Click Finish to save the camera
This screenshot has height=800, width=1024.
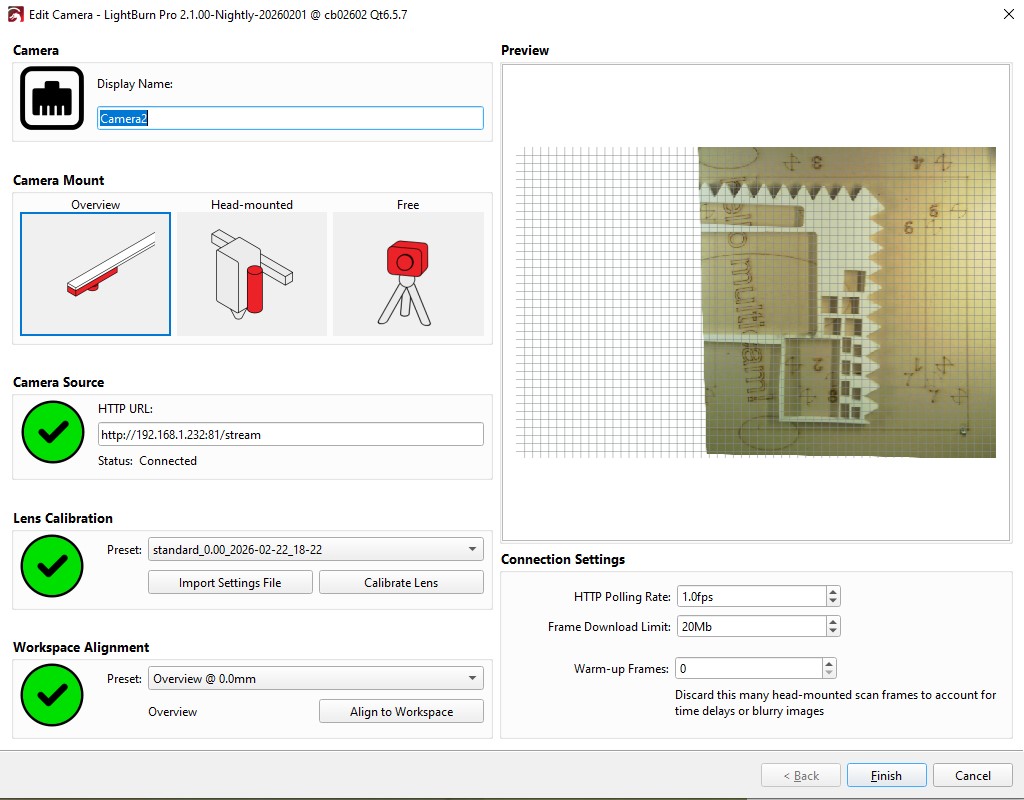tap(886, 776)
